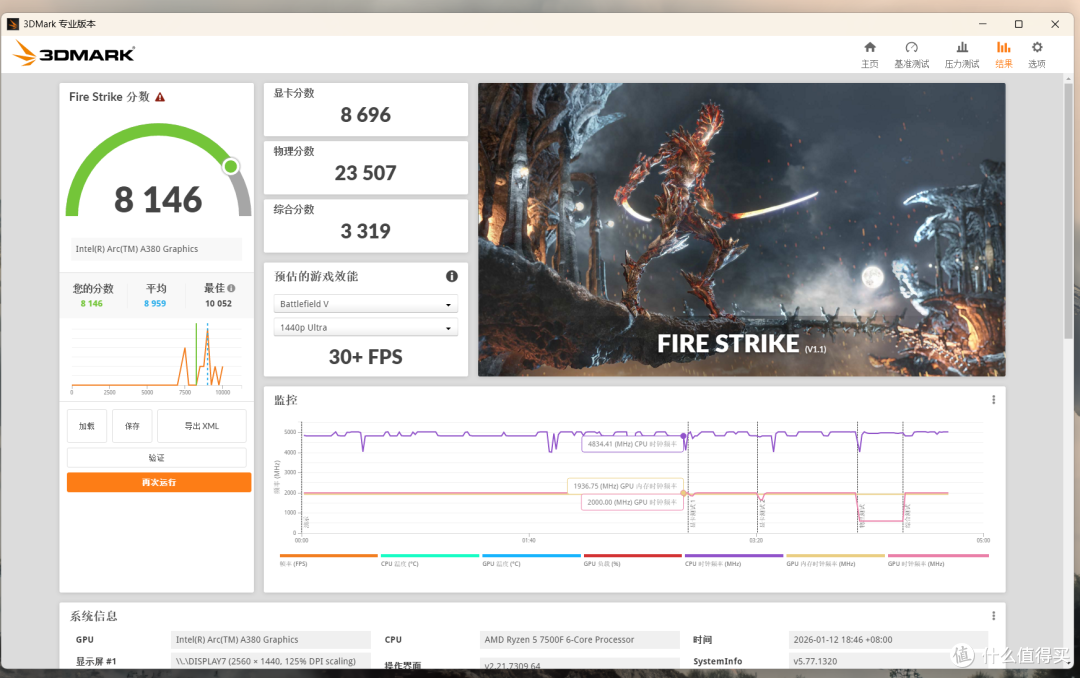
Task: Click the 显卡分数 8 696 score card
Action: click(x=366, y=110)
